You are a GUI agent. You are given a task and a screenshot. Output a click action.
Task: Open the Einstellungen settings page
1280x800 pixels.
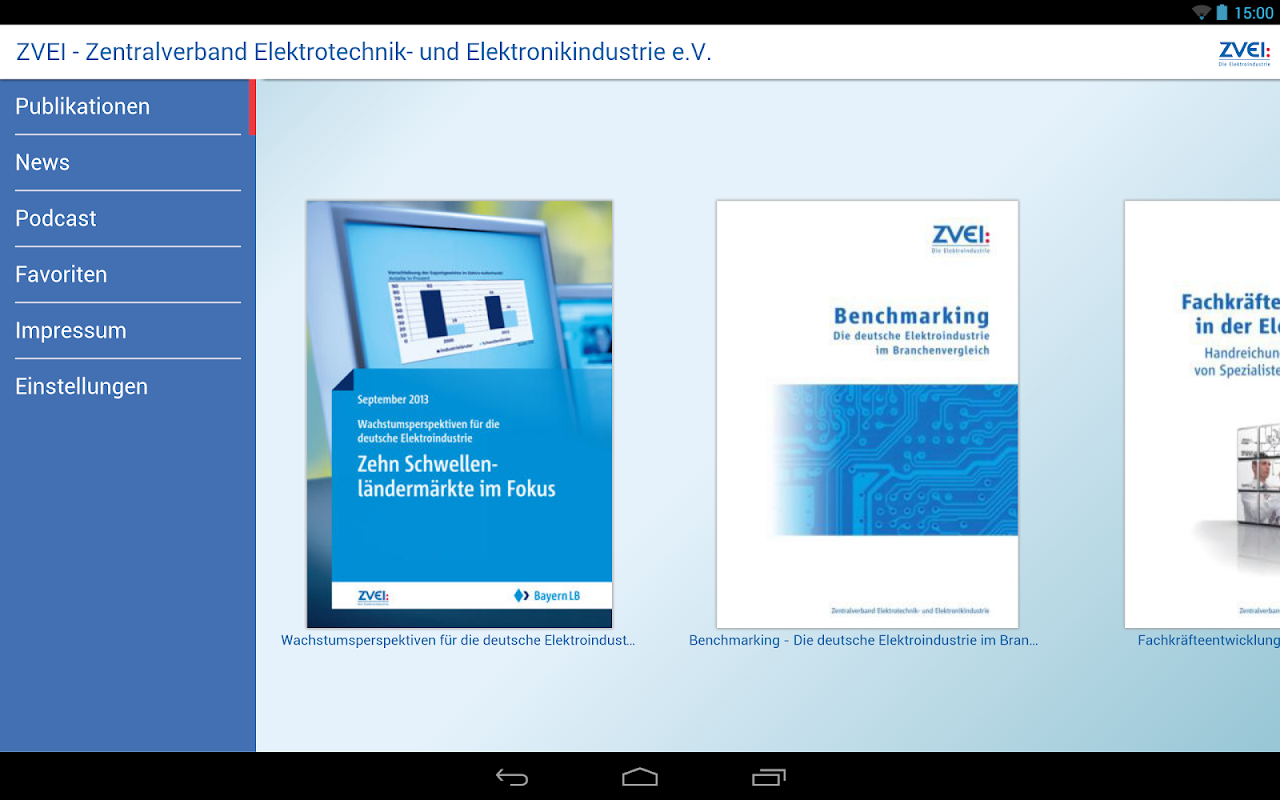(x=128, y=387)
